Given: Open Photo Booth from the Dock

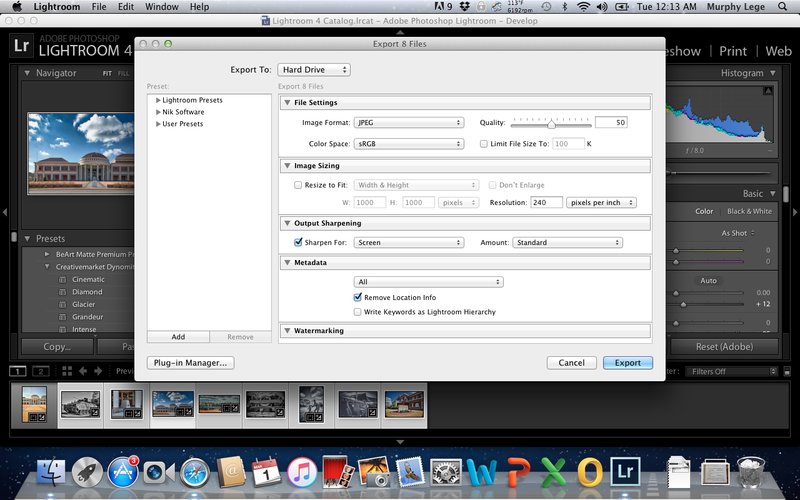Looking at the screenshot, I should [x=338, y=471].
